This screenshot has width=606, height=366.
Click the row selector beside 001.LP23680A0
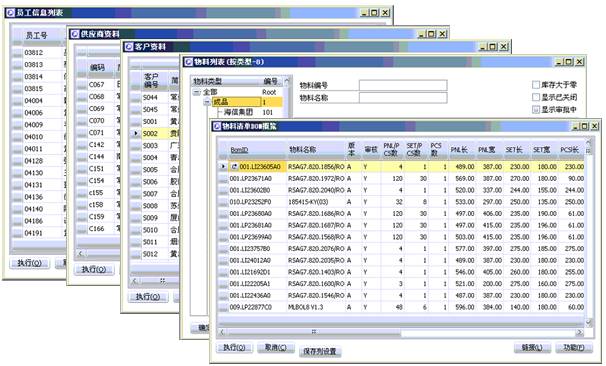click(223, 214)
